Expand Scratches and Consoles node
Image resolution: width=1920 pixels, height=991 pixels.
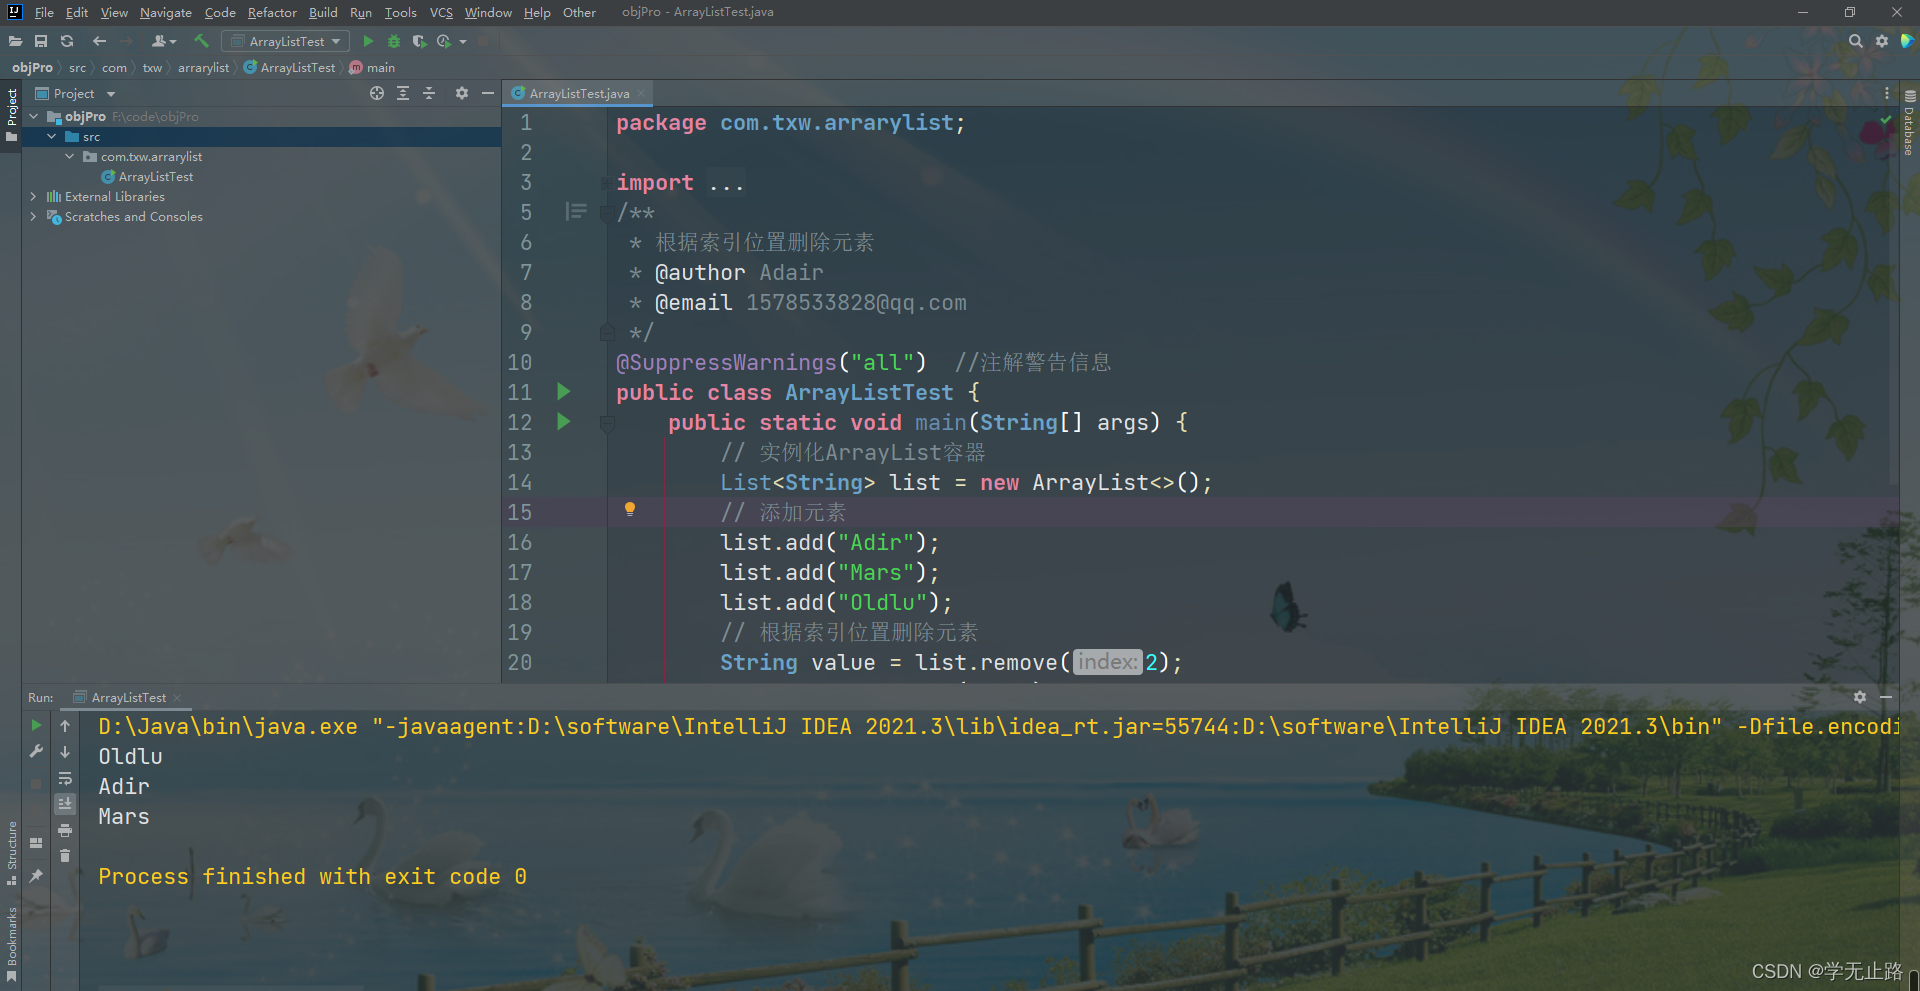click(33, 217)
